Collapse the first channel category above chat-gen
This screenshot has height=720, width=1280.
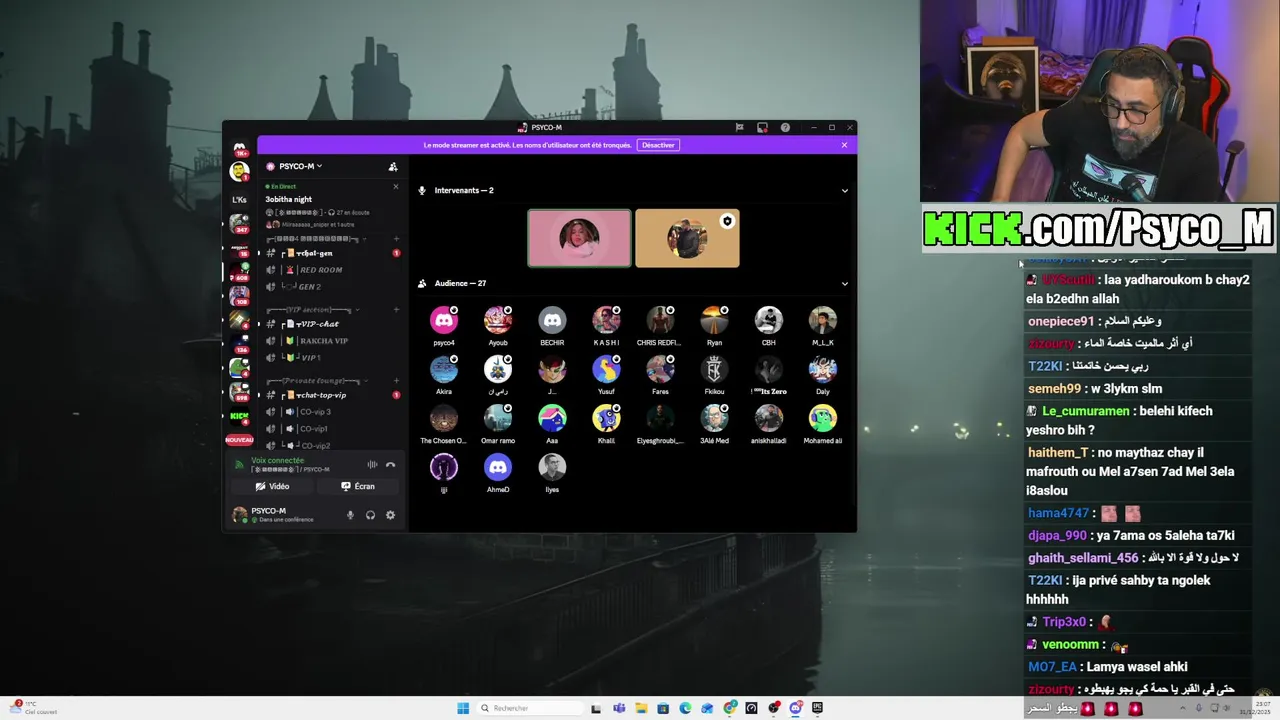tap(315, 239)
